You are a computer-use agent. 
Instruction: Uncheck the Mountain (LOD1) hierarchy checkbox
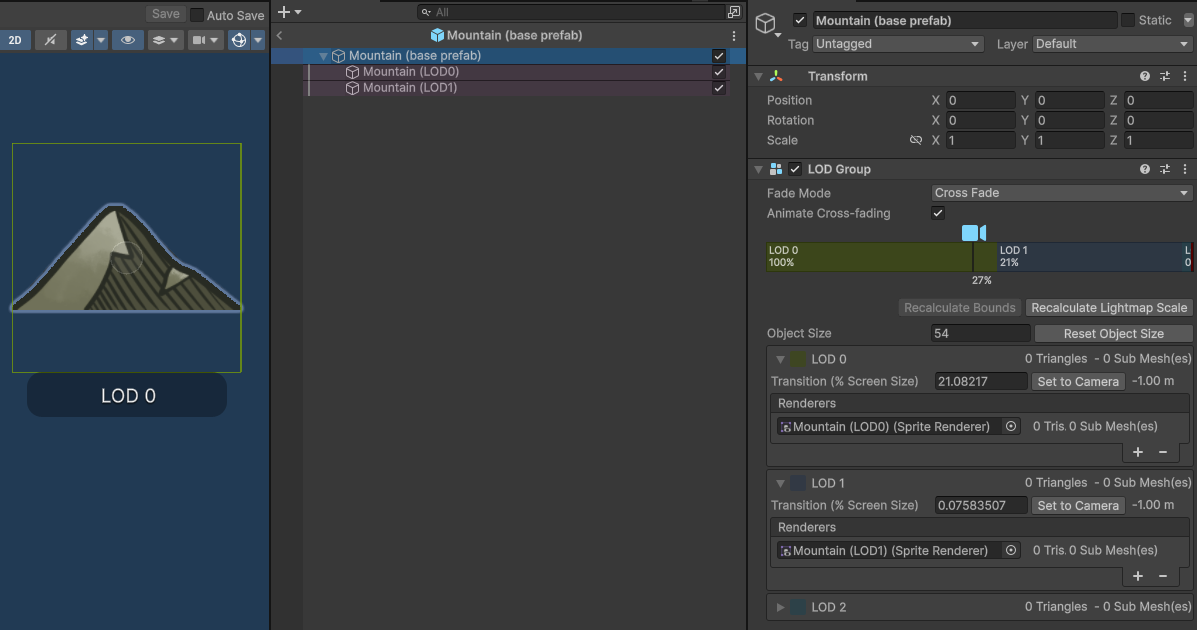point(719,87)
